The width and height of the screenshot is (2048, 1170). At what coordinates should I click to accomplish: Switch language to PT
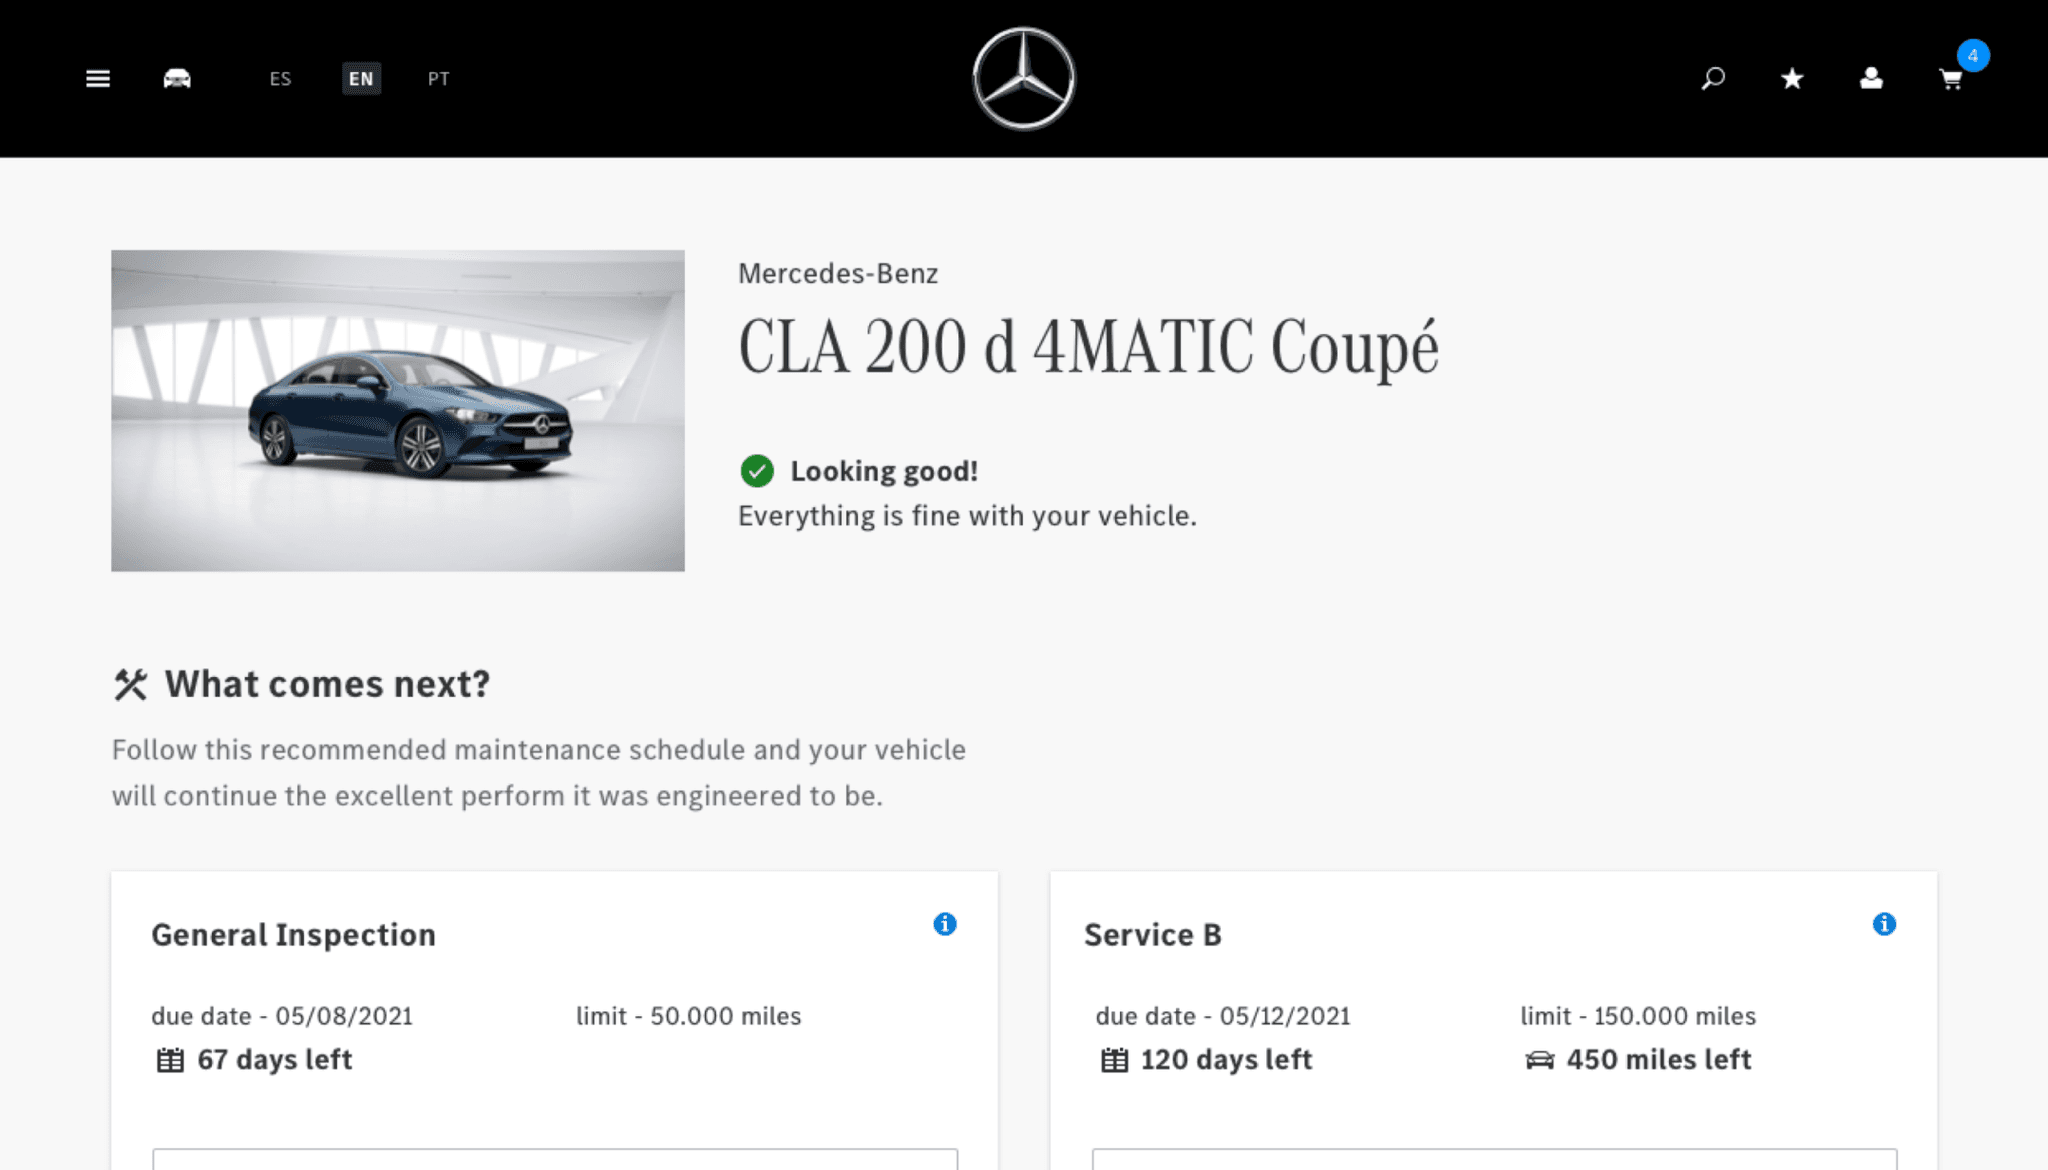(x=438, y=79)
